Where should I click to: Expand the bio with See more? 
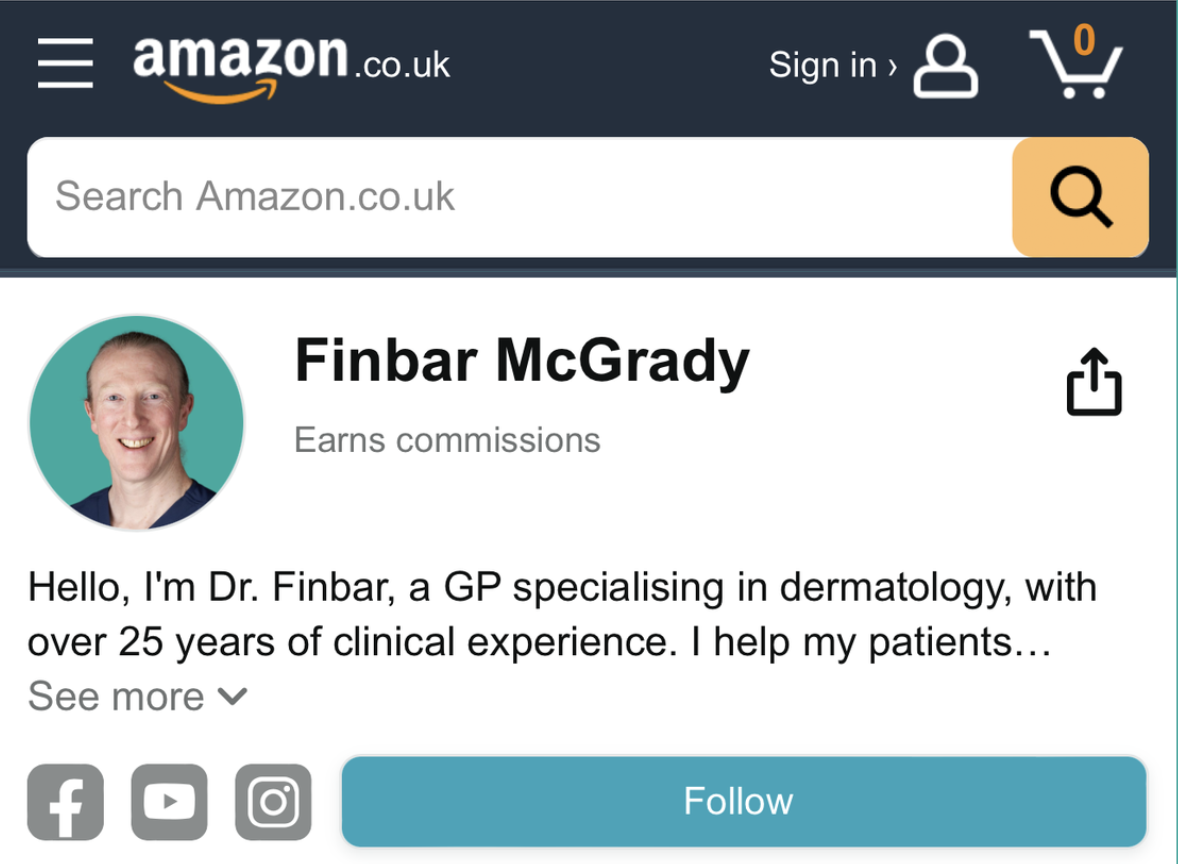tap(116, 696)
